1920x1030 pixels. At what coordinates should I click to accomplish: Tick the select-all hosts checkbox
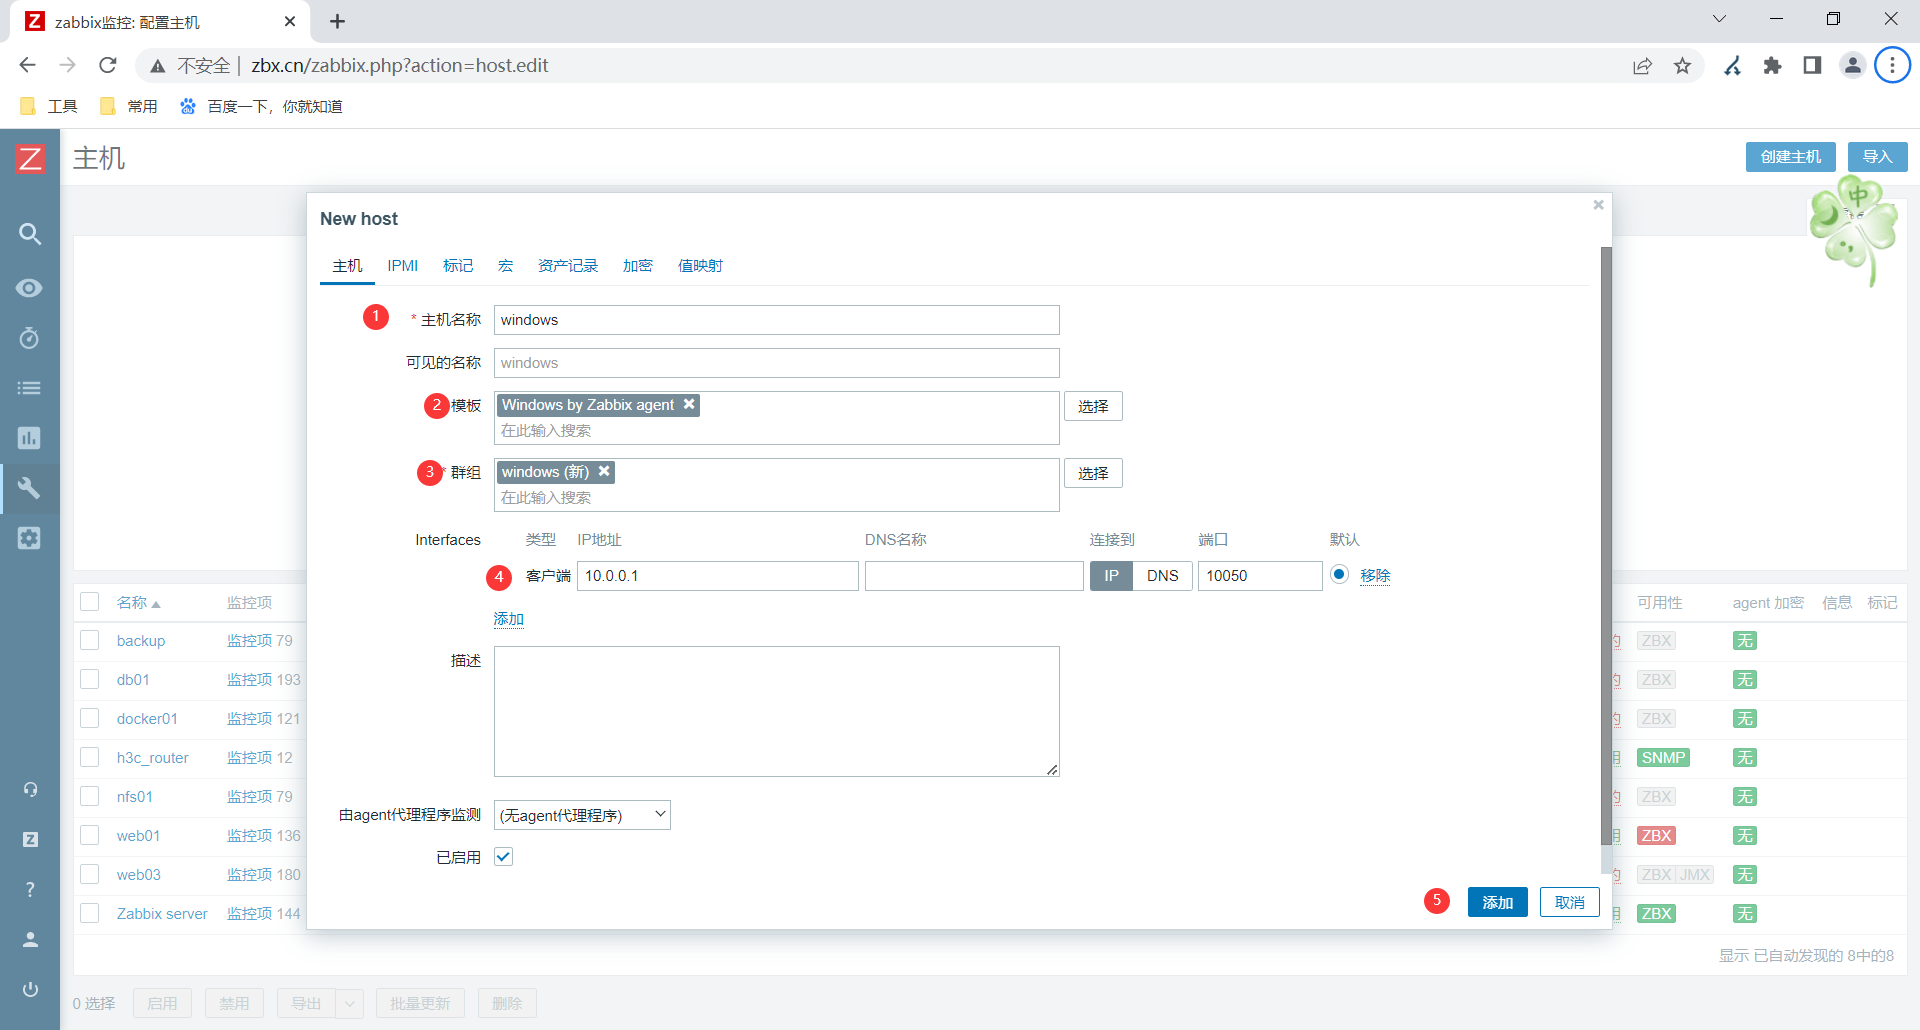click(x=90, y=602)
